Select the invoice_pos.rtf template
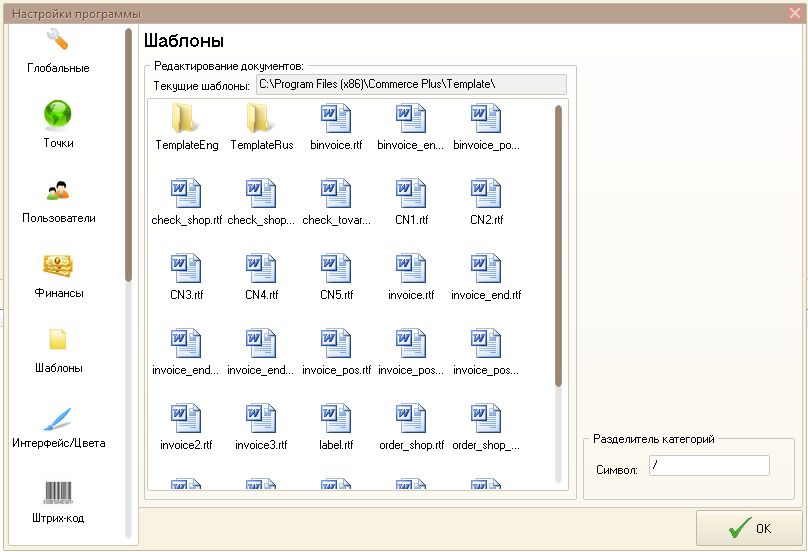 336,352
